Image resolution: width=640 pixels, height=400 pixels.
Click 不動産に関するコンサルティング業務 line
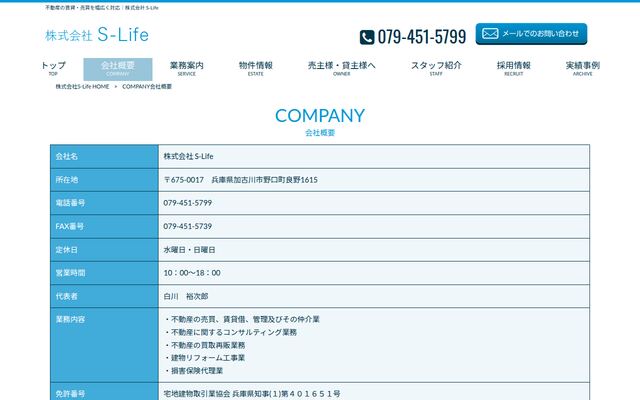coord(230,332)
